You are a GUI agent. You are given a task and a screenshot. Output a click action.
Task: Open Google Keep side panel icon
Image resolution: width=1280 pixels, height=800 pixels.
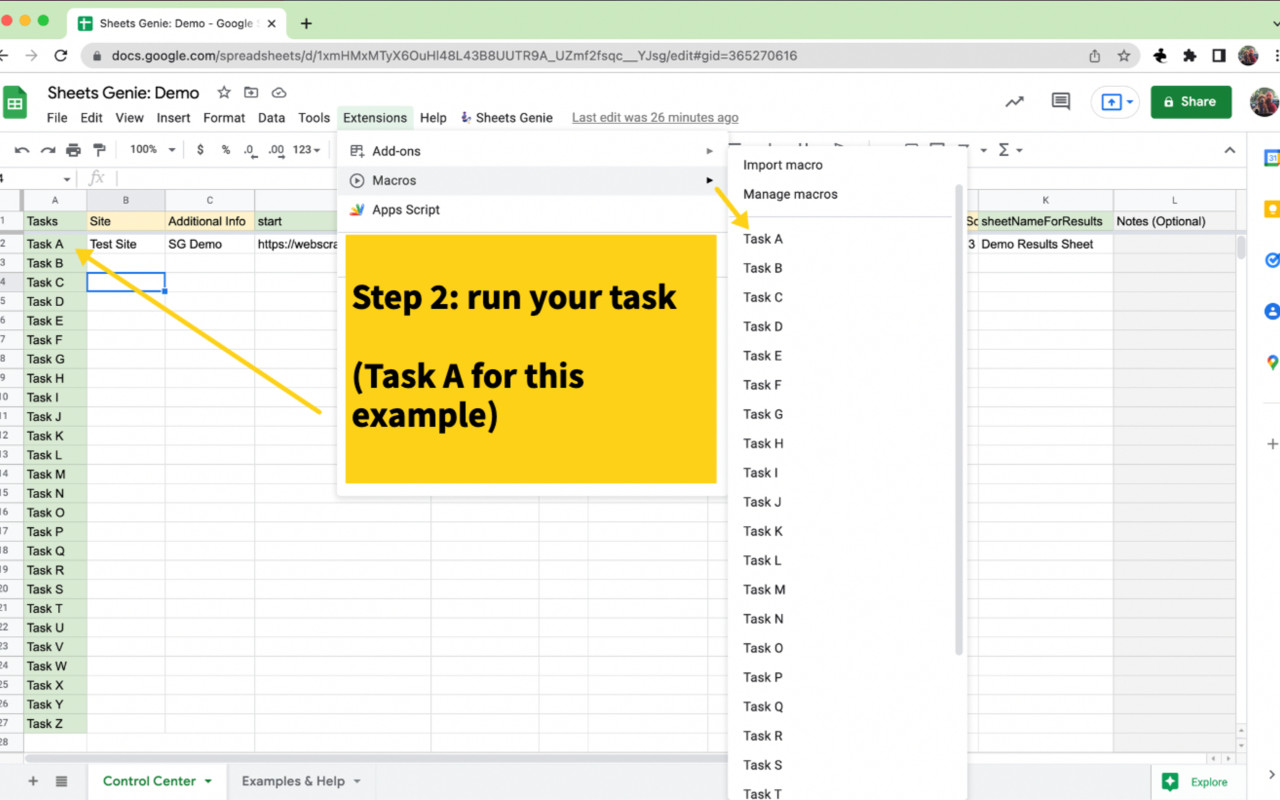point(1272,209)
